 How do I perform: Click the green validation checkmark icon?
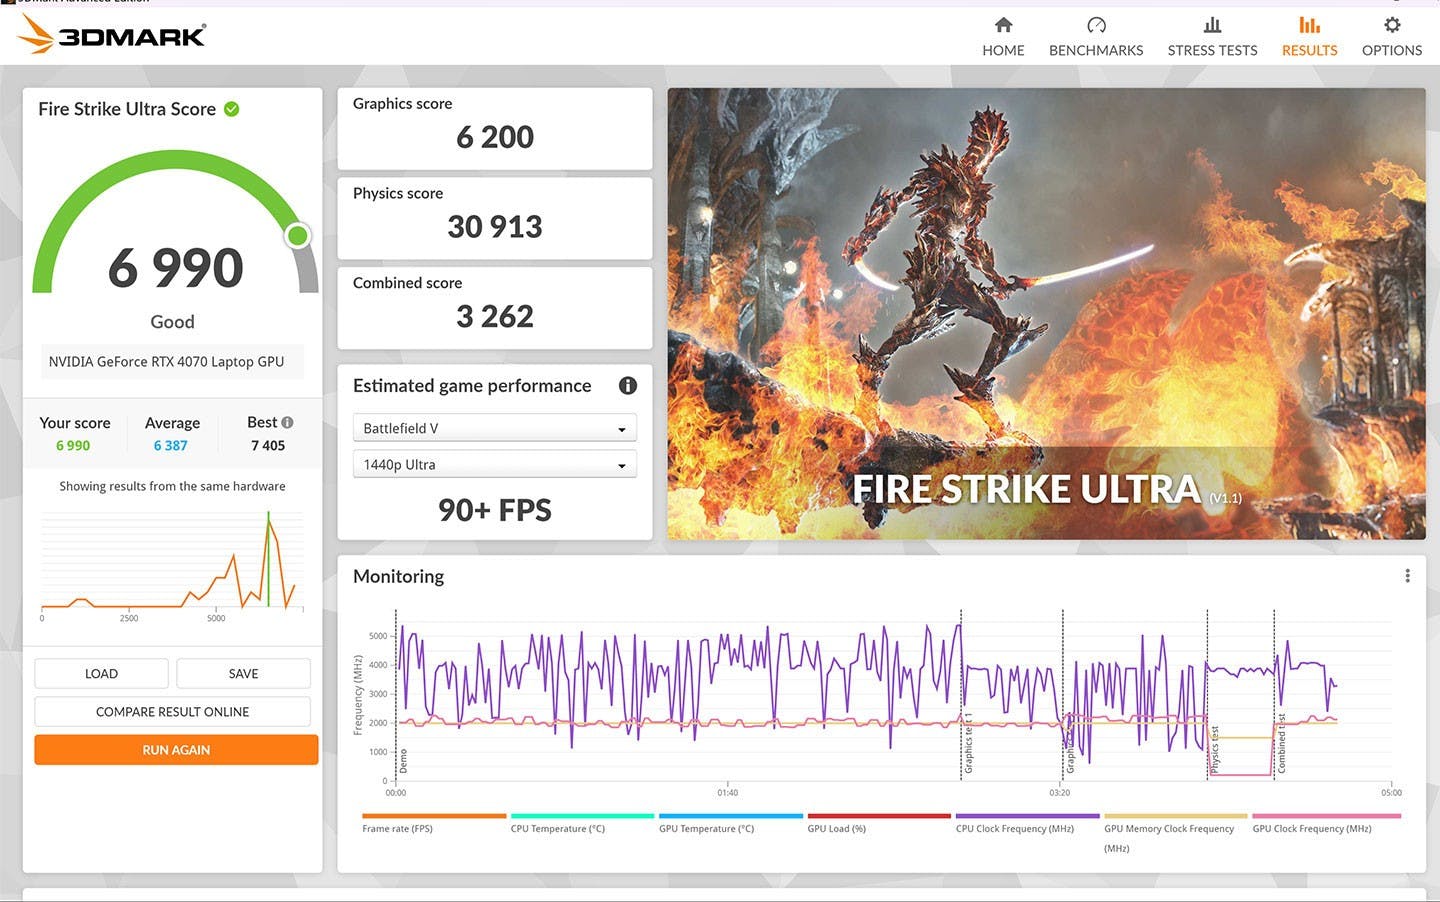click(x=232, y=109)
